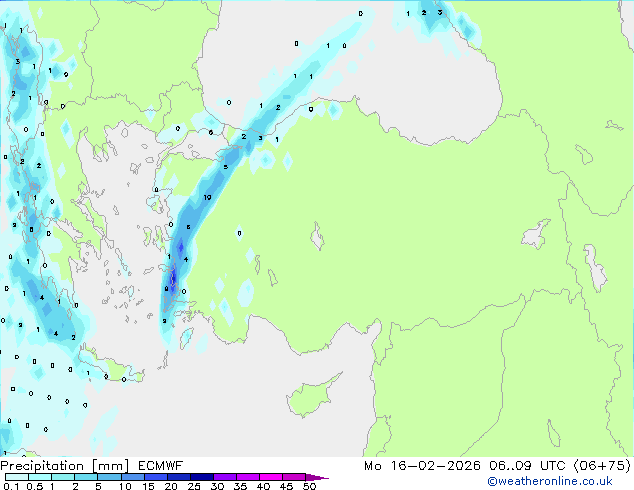The height and width of the screenshot is (490, 634).
Task: Click the 0.1–0.5 mm palest legend swatch
Action: click(17, 477)
